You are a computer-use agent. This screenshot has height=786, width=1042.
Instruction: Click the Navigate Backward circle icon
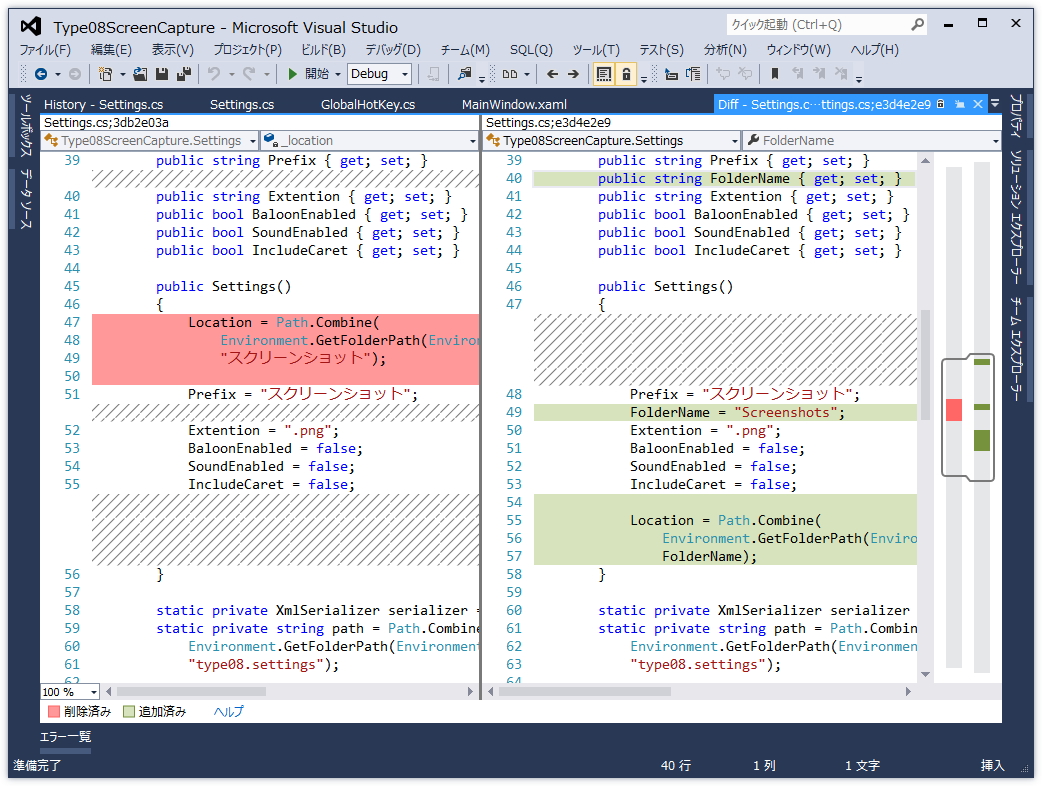coord(41,74)
